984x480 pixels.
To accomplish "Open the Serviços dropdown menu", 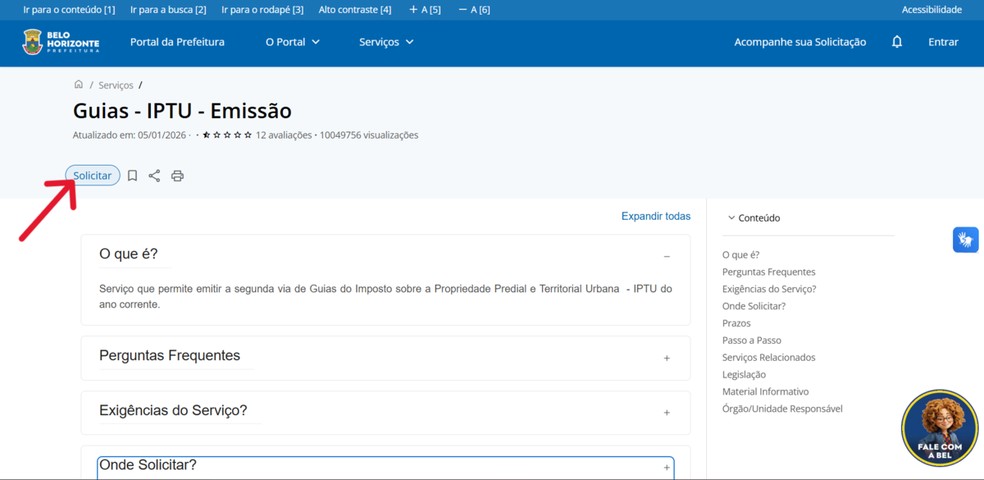I will (x=386, y=42).
